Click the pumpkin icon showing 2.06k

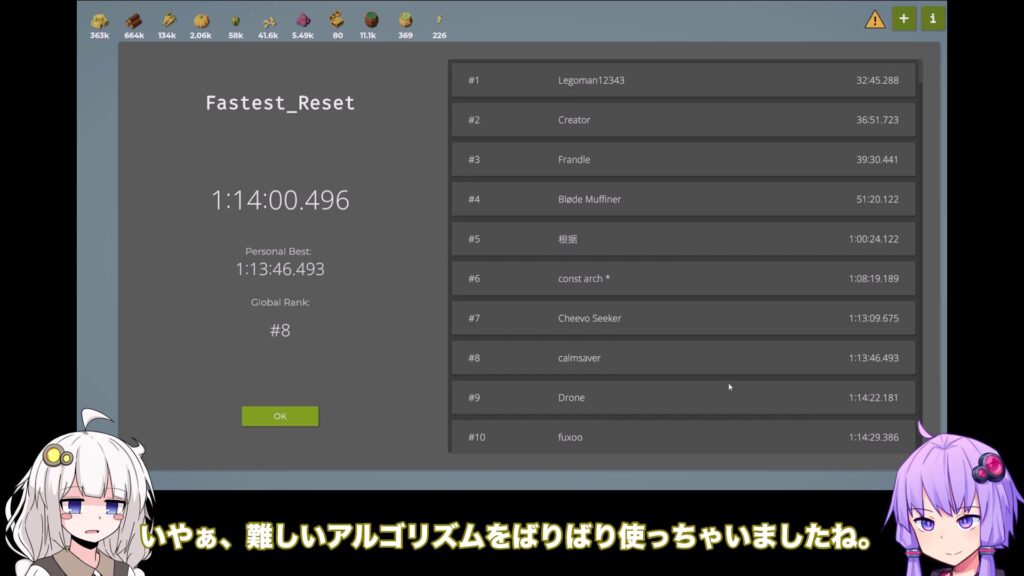(201, 21)
